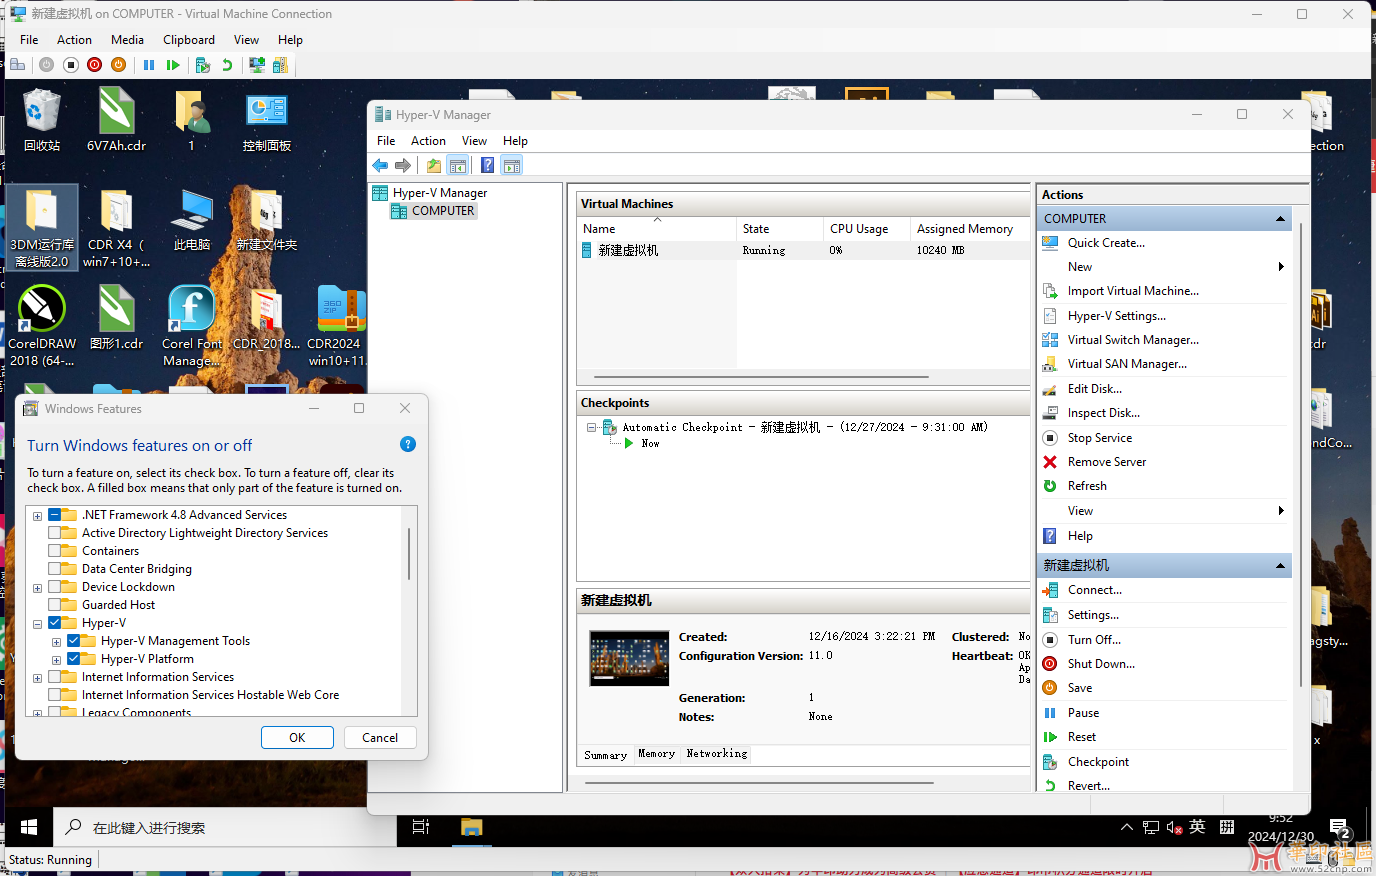Viewport: 1376px width, 876px height.
Task: Open Virtual Switch Manager... action
Action: pyautogui.click(x=1133, y=340)
